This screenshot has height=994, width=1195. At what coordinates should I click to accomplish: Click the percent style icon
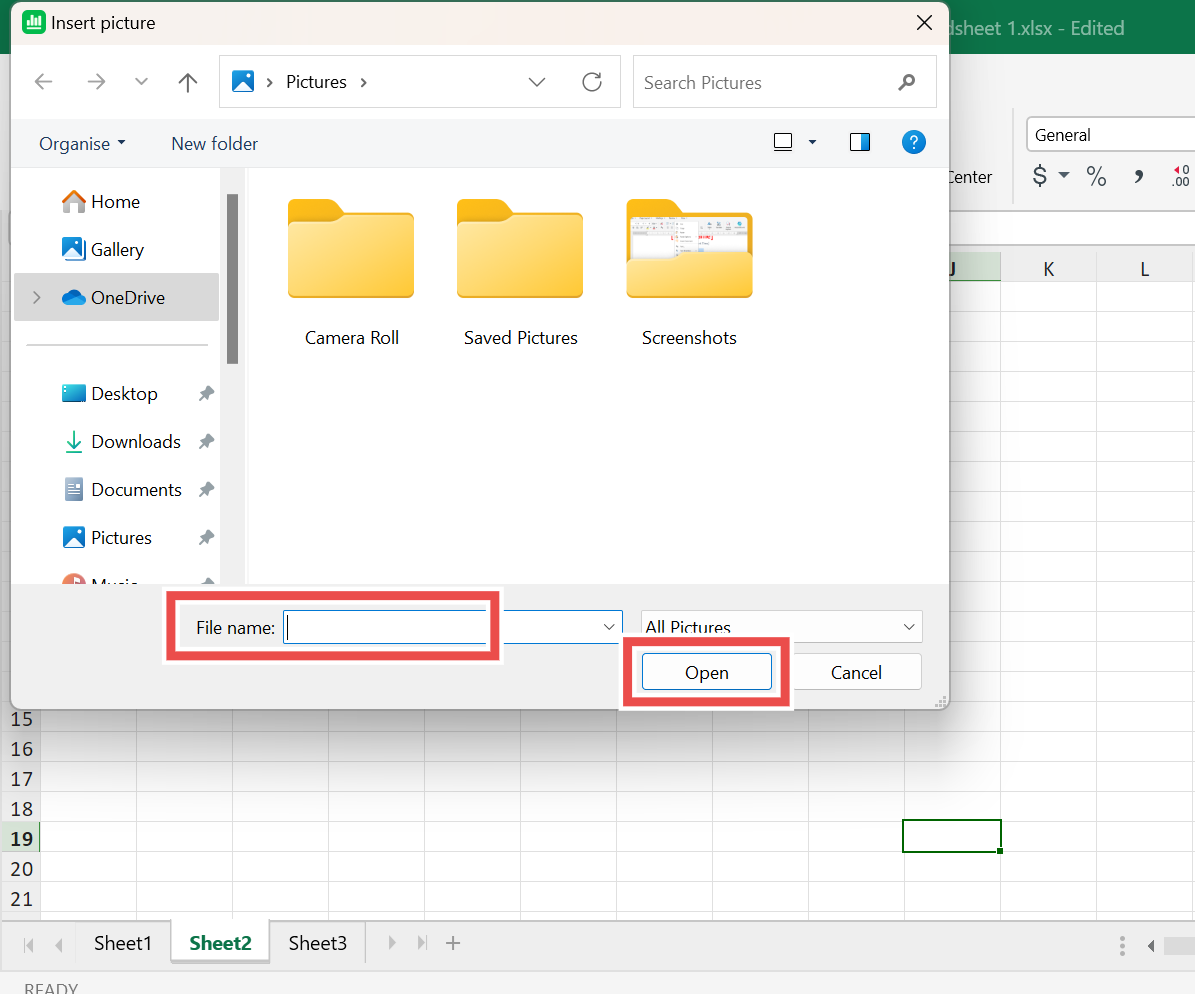(1096, 177)
